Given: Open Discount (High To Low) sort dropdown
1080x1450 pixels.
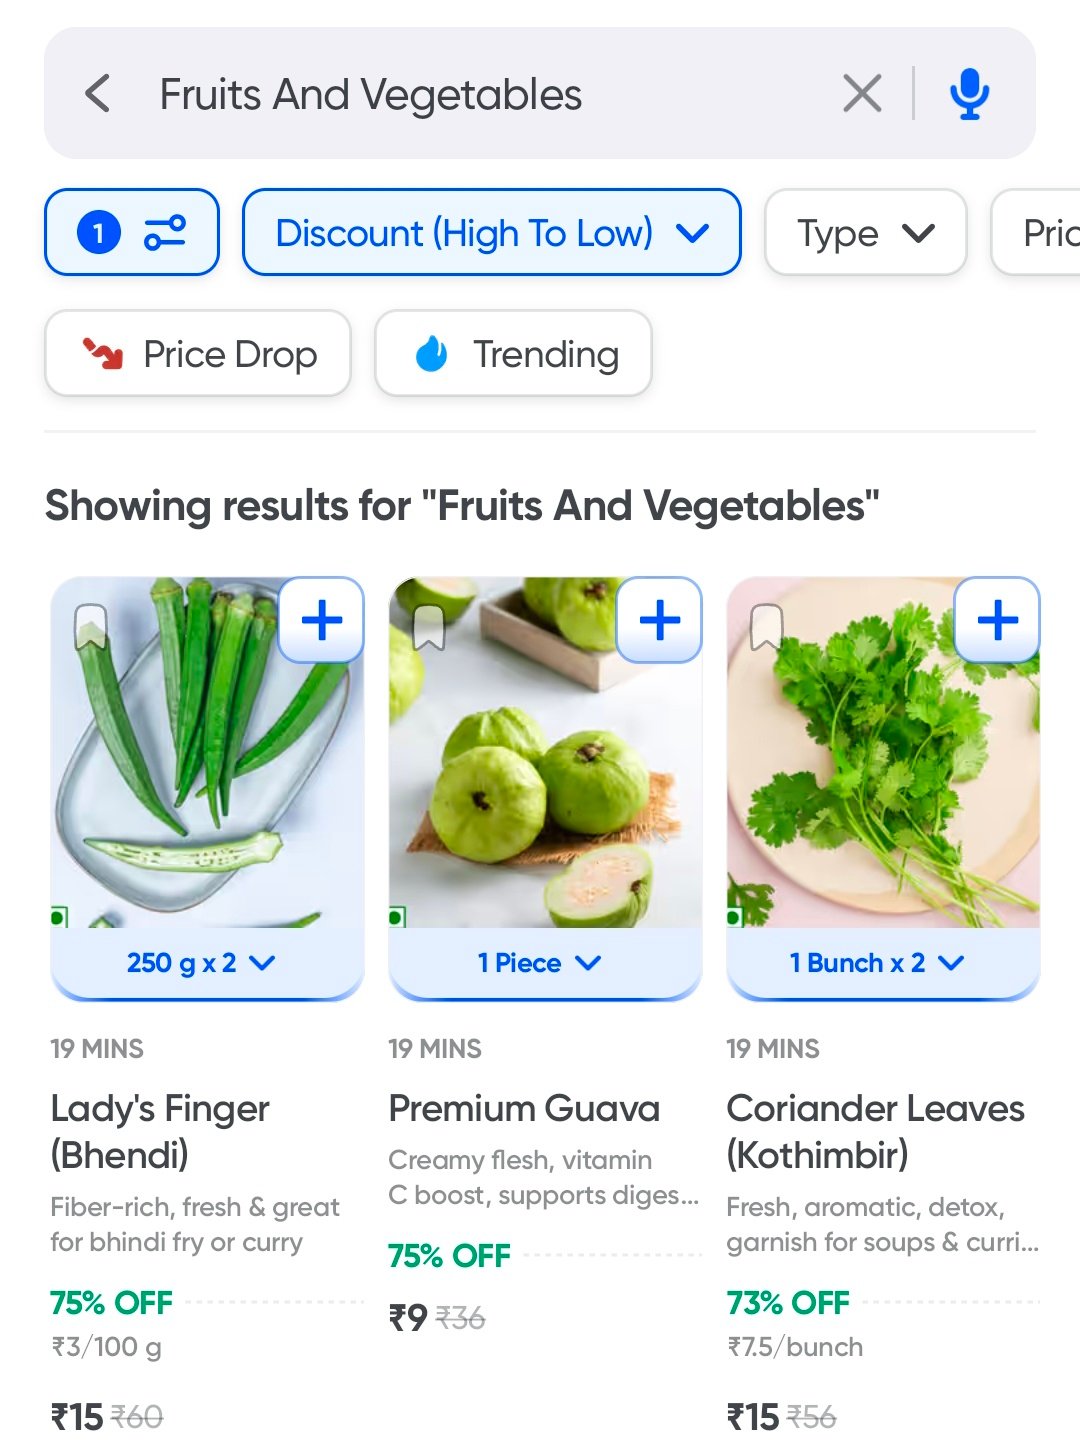Looking at the screenshot, I should [491, 233].
